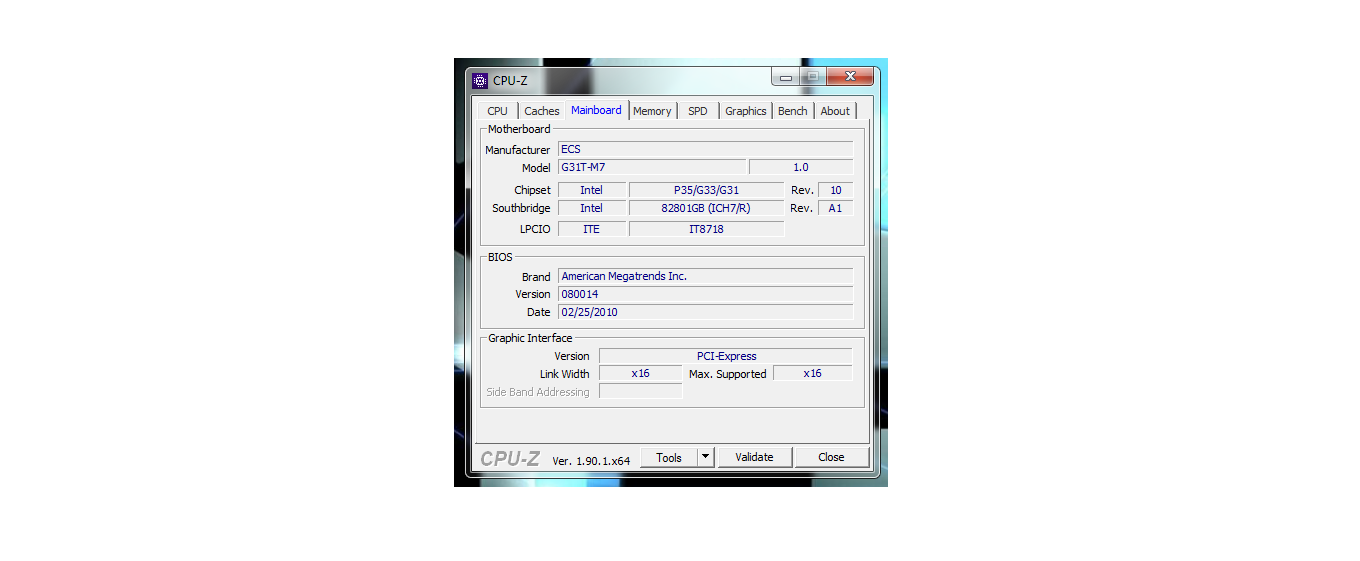Click the Southbridge vendor Intel field
The image size is (1360, 561).
point(592,208)
